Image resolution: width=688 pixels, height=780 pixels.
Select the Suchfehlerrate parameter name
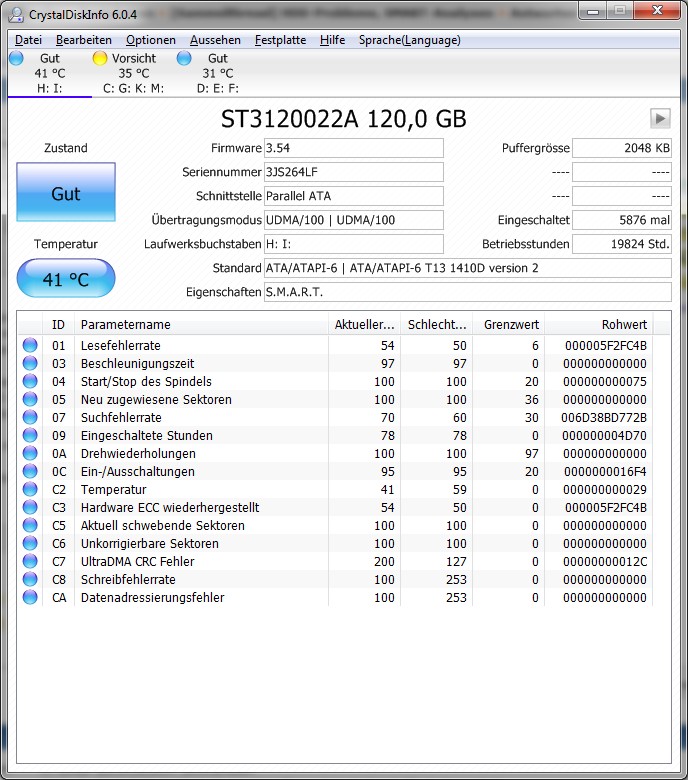121,417
